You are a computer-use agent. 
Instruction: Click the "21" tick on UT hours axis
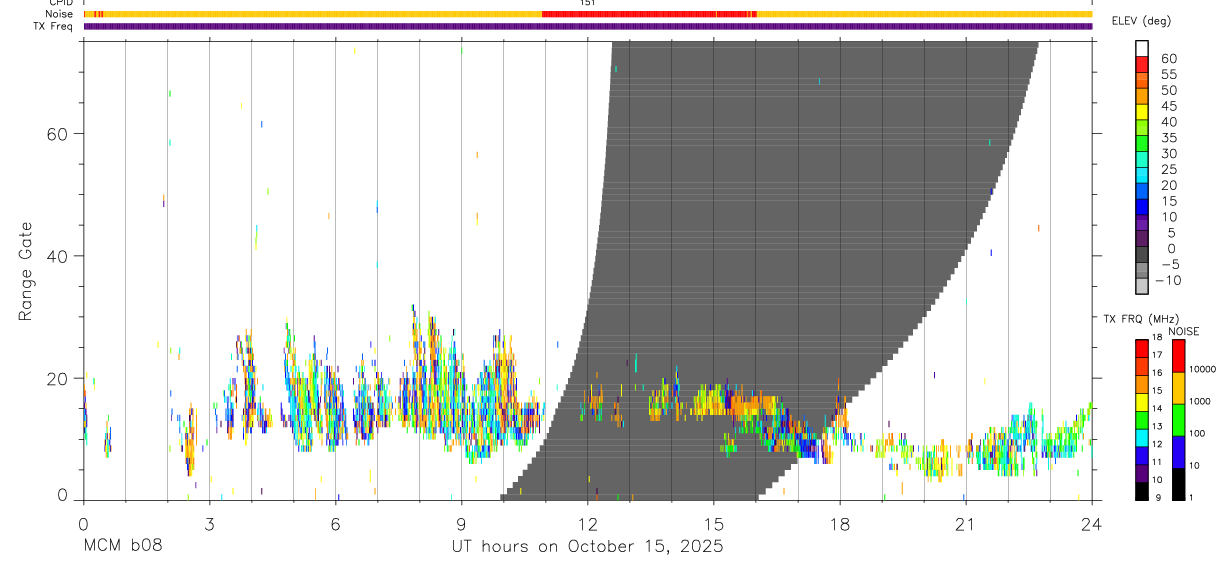(x=965, y=524)
